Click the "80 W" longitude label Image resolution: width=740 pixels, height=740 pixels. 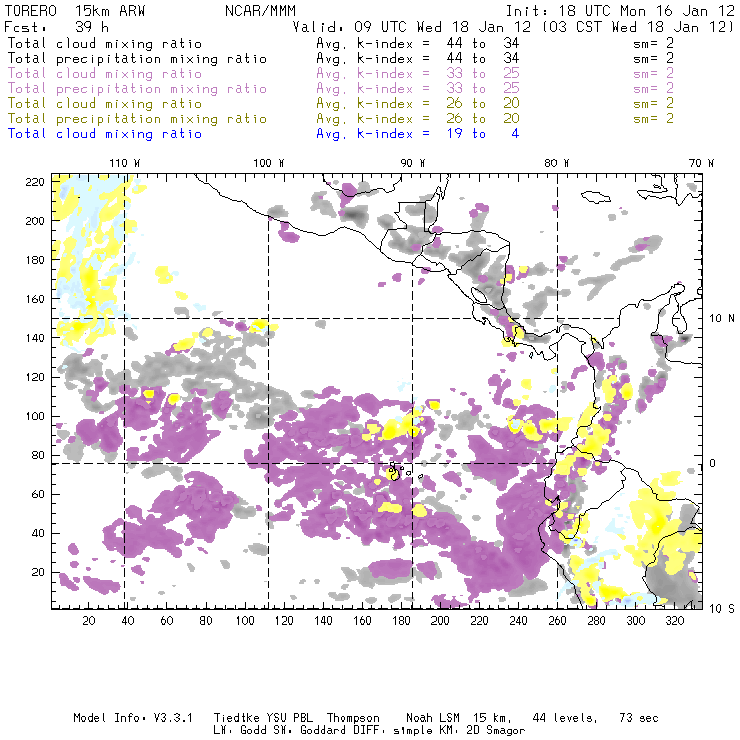(557, 163)
